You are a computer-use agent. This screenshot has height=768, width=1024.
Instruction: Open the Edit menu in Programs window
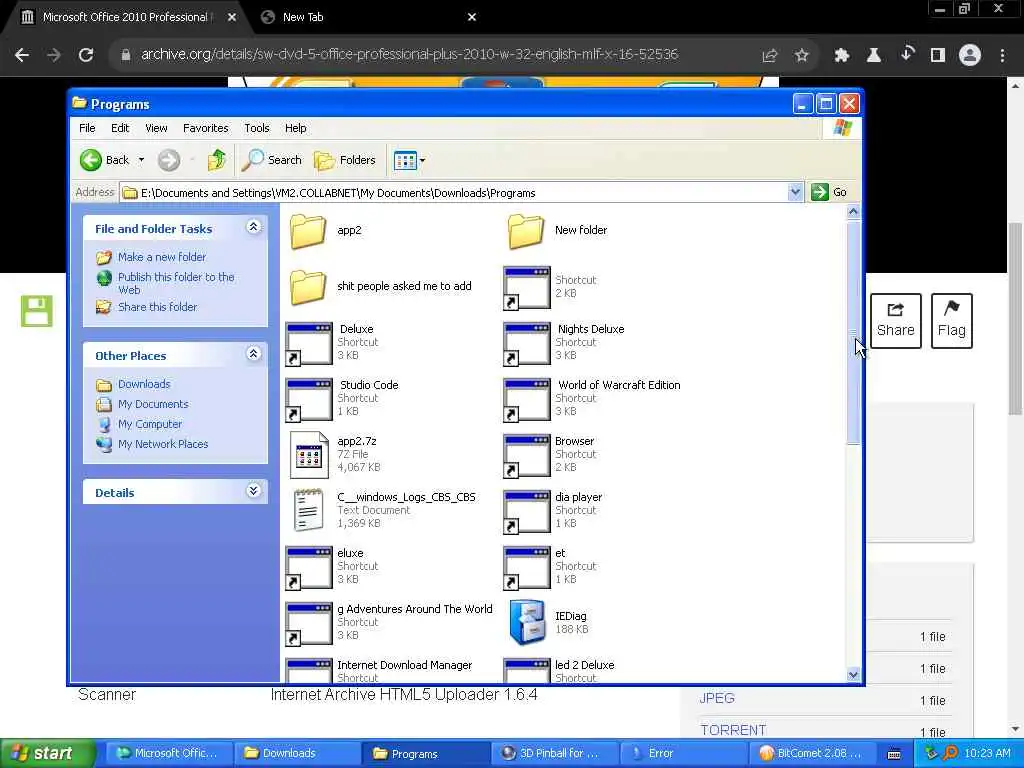point(120,128)
